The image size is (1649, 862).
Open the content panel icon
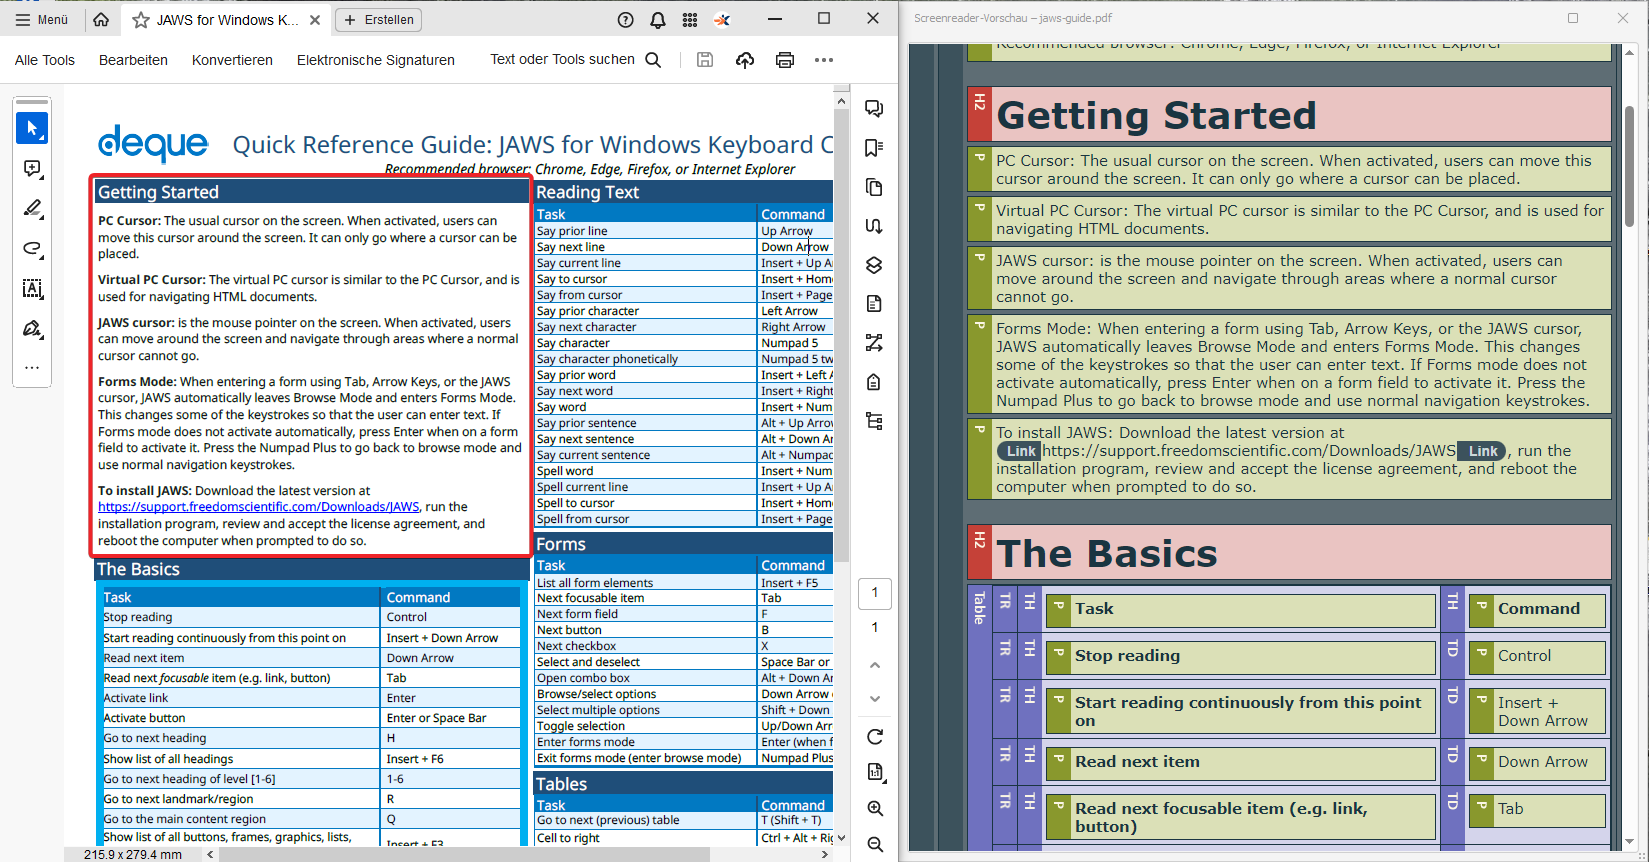coord(874,304)
